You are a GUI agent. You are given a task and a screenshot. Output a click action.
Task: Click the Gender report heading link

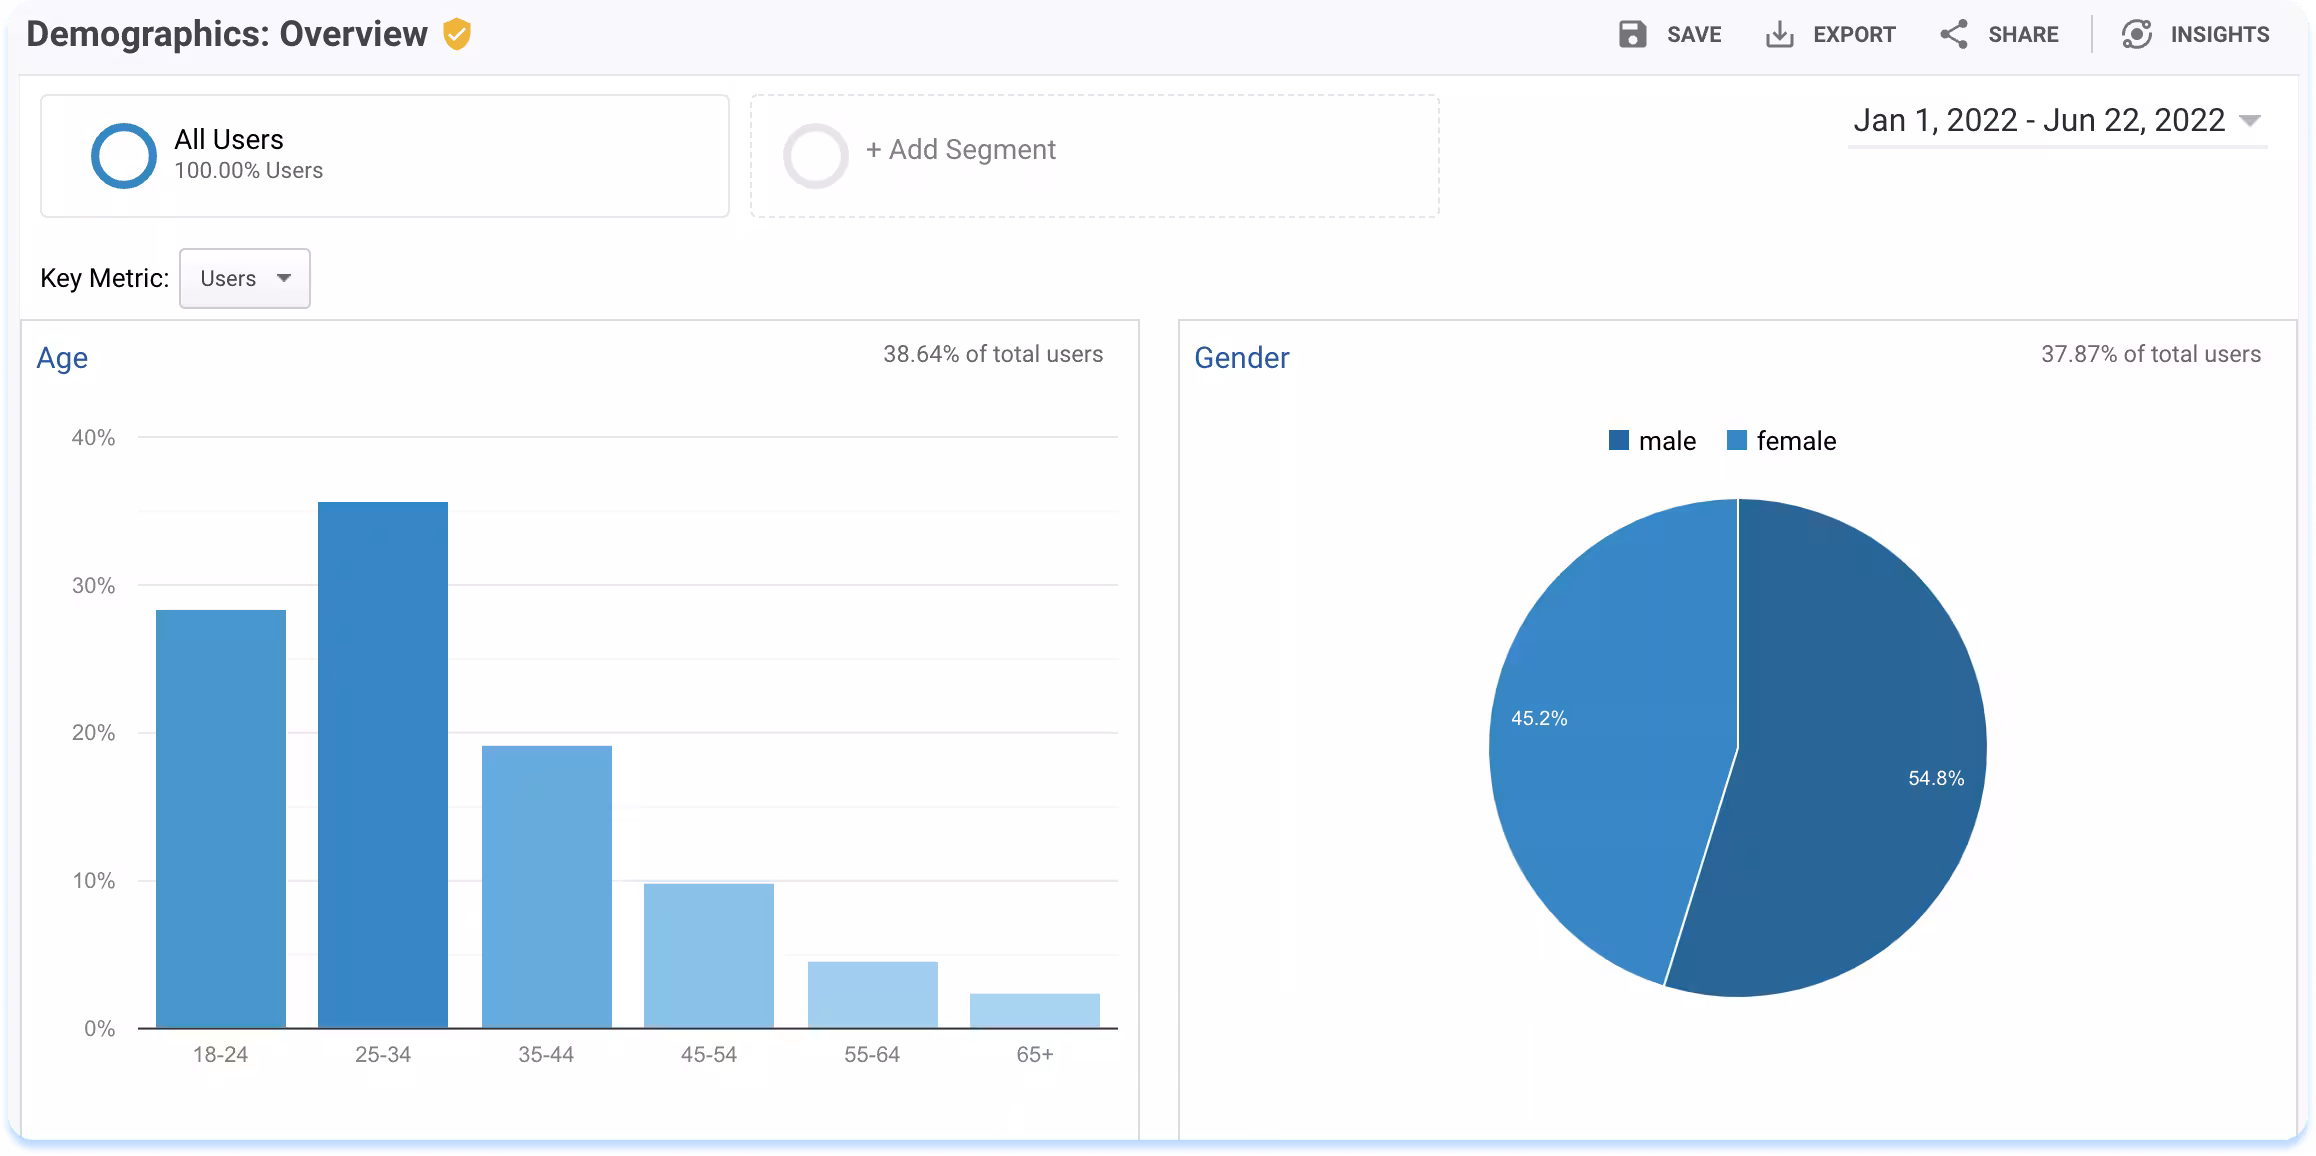[x=1241, y=358]
